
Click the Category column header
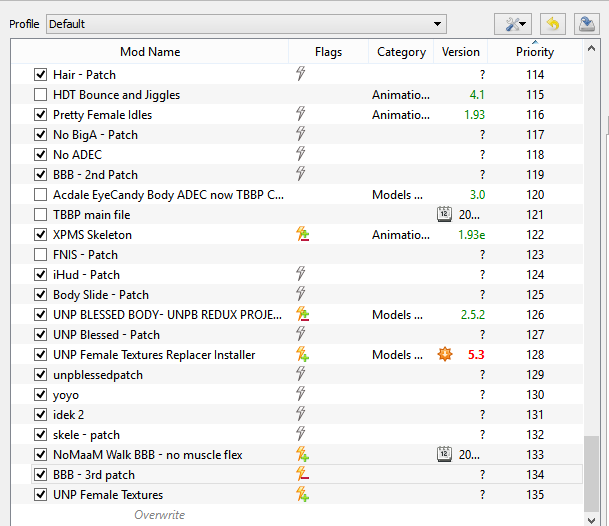click(x=401, y=52)
